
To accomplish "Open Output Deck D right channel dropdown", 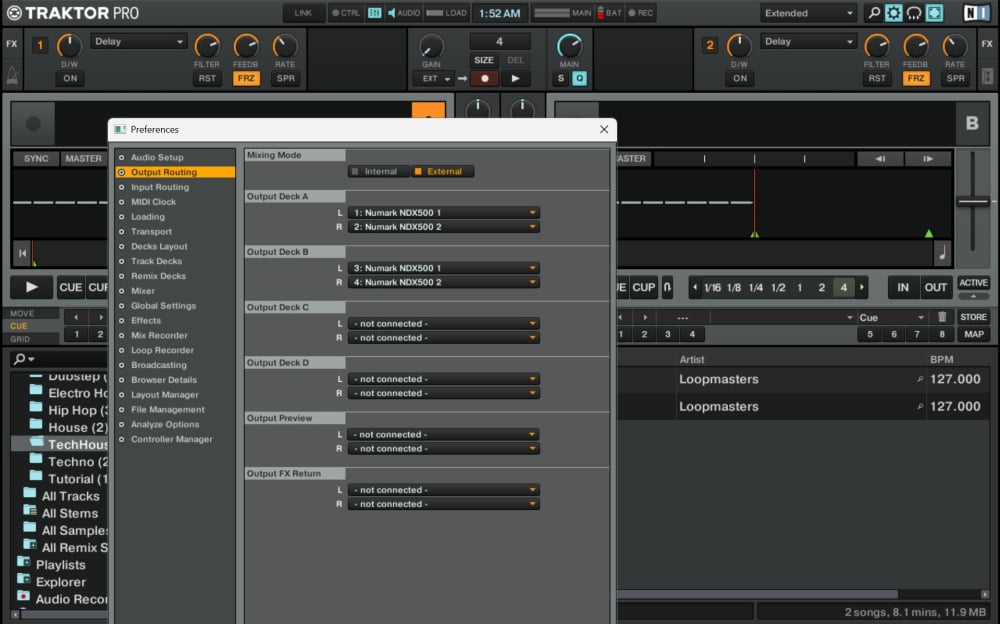I will click(444, 394).
